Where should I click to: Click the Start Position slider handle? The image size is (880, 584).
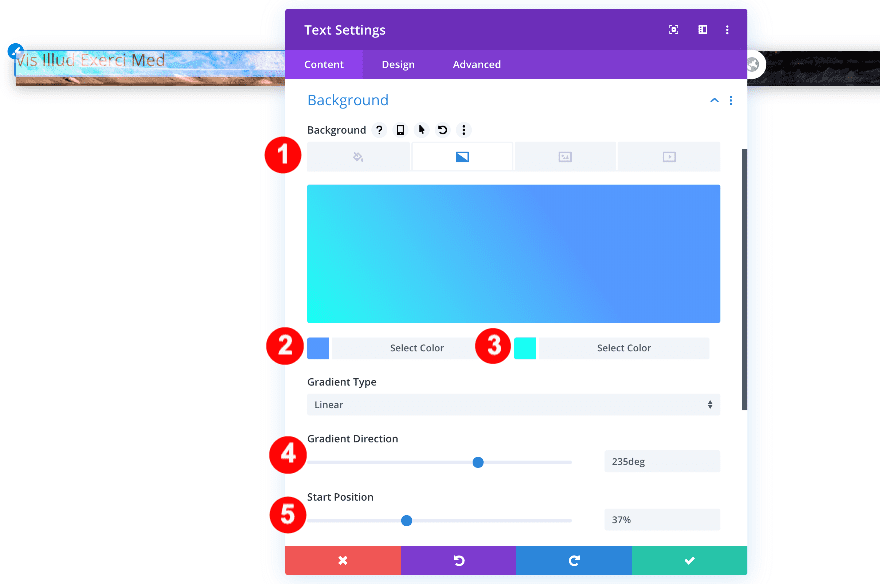pos(406,521)
